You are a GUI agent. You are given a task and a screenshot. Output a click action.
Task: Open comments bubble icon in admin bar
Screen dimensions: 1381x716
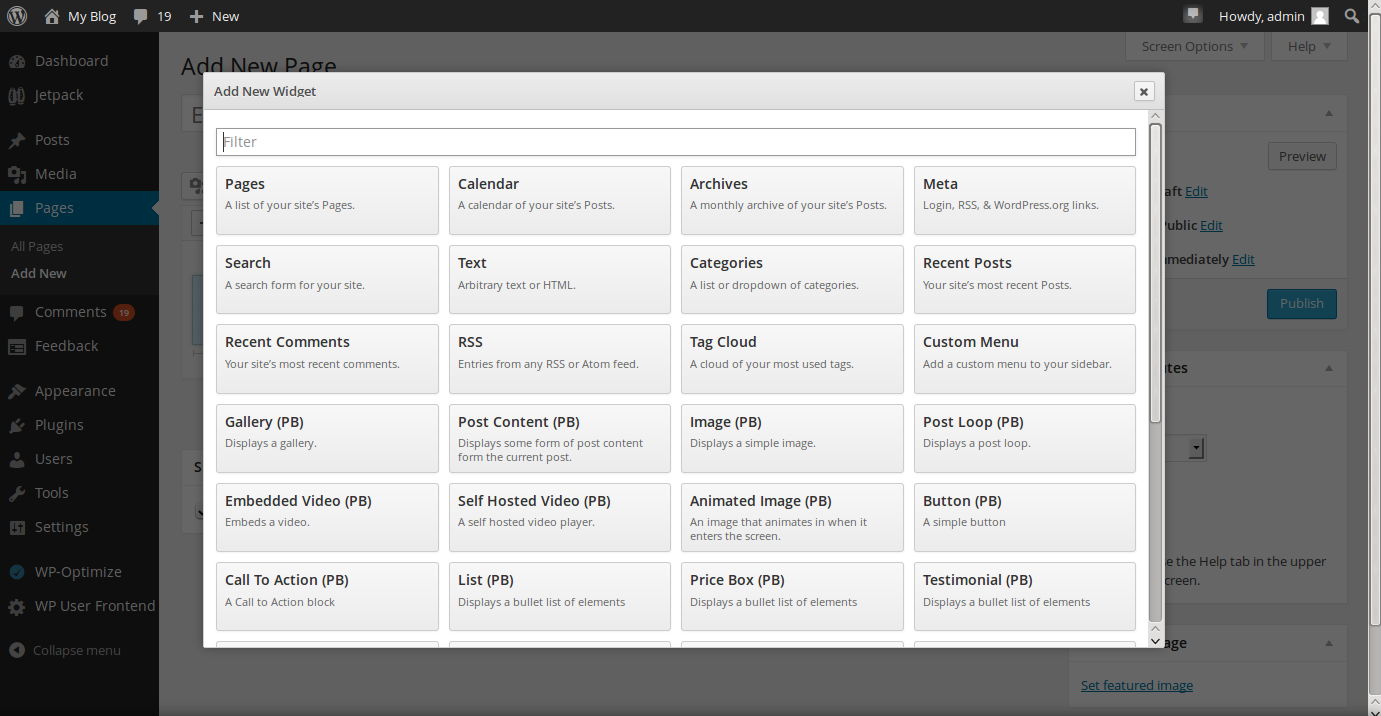tap(141, 16)
